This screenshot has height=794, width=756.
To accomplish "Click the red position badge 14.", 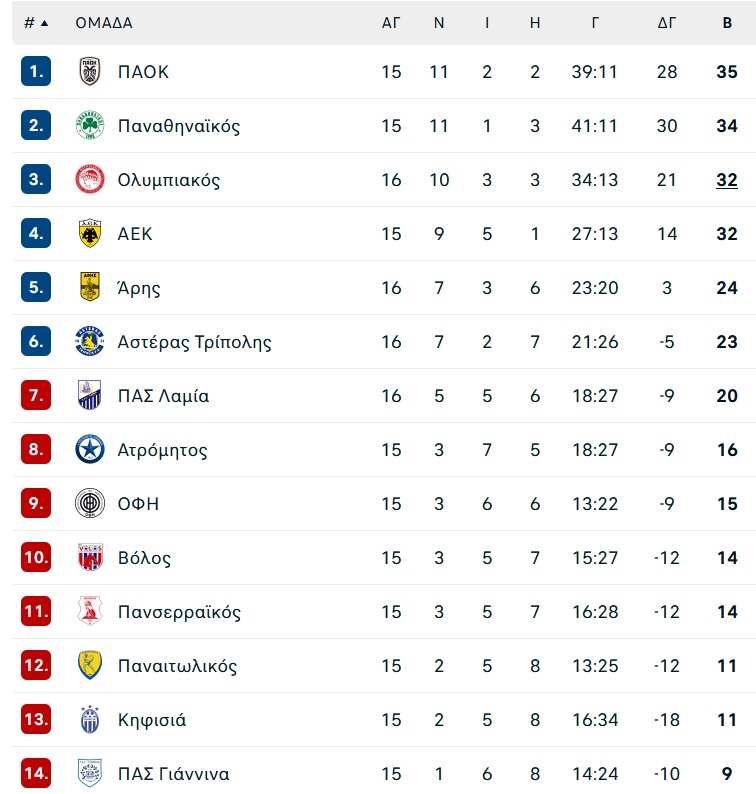I will (x=36, y=773).
